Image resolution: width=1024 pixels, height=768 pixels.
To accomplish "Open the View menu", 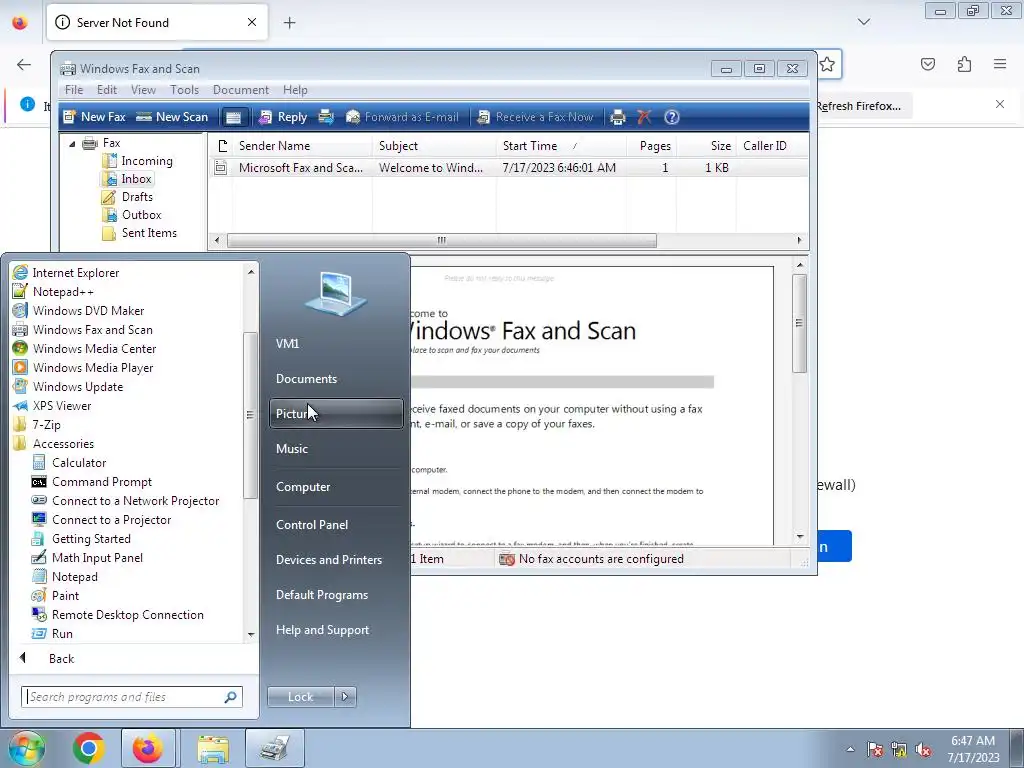I will [x=143, y=89].
